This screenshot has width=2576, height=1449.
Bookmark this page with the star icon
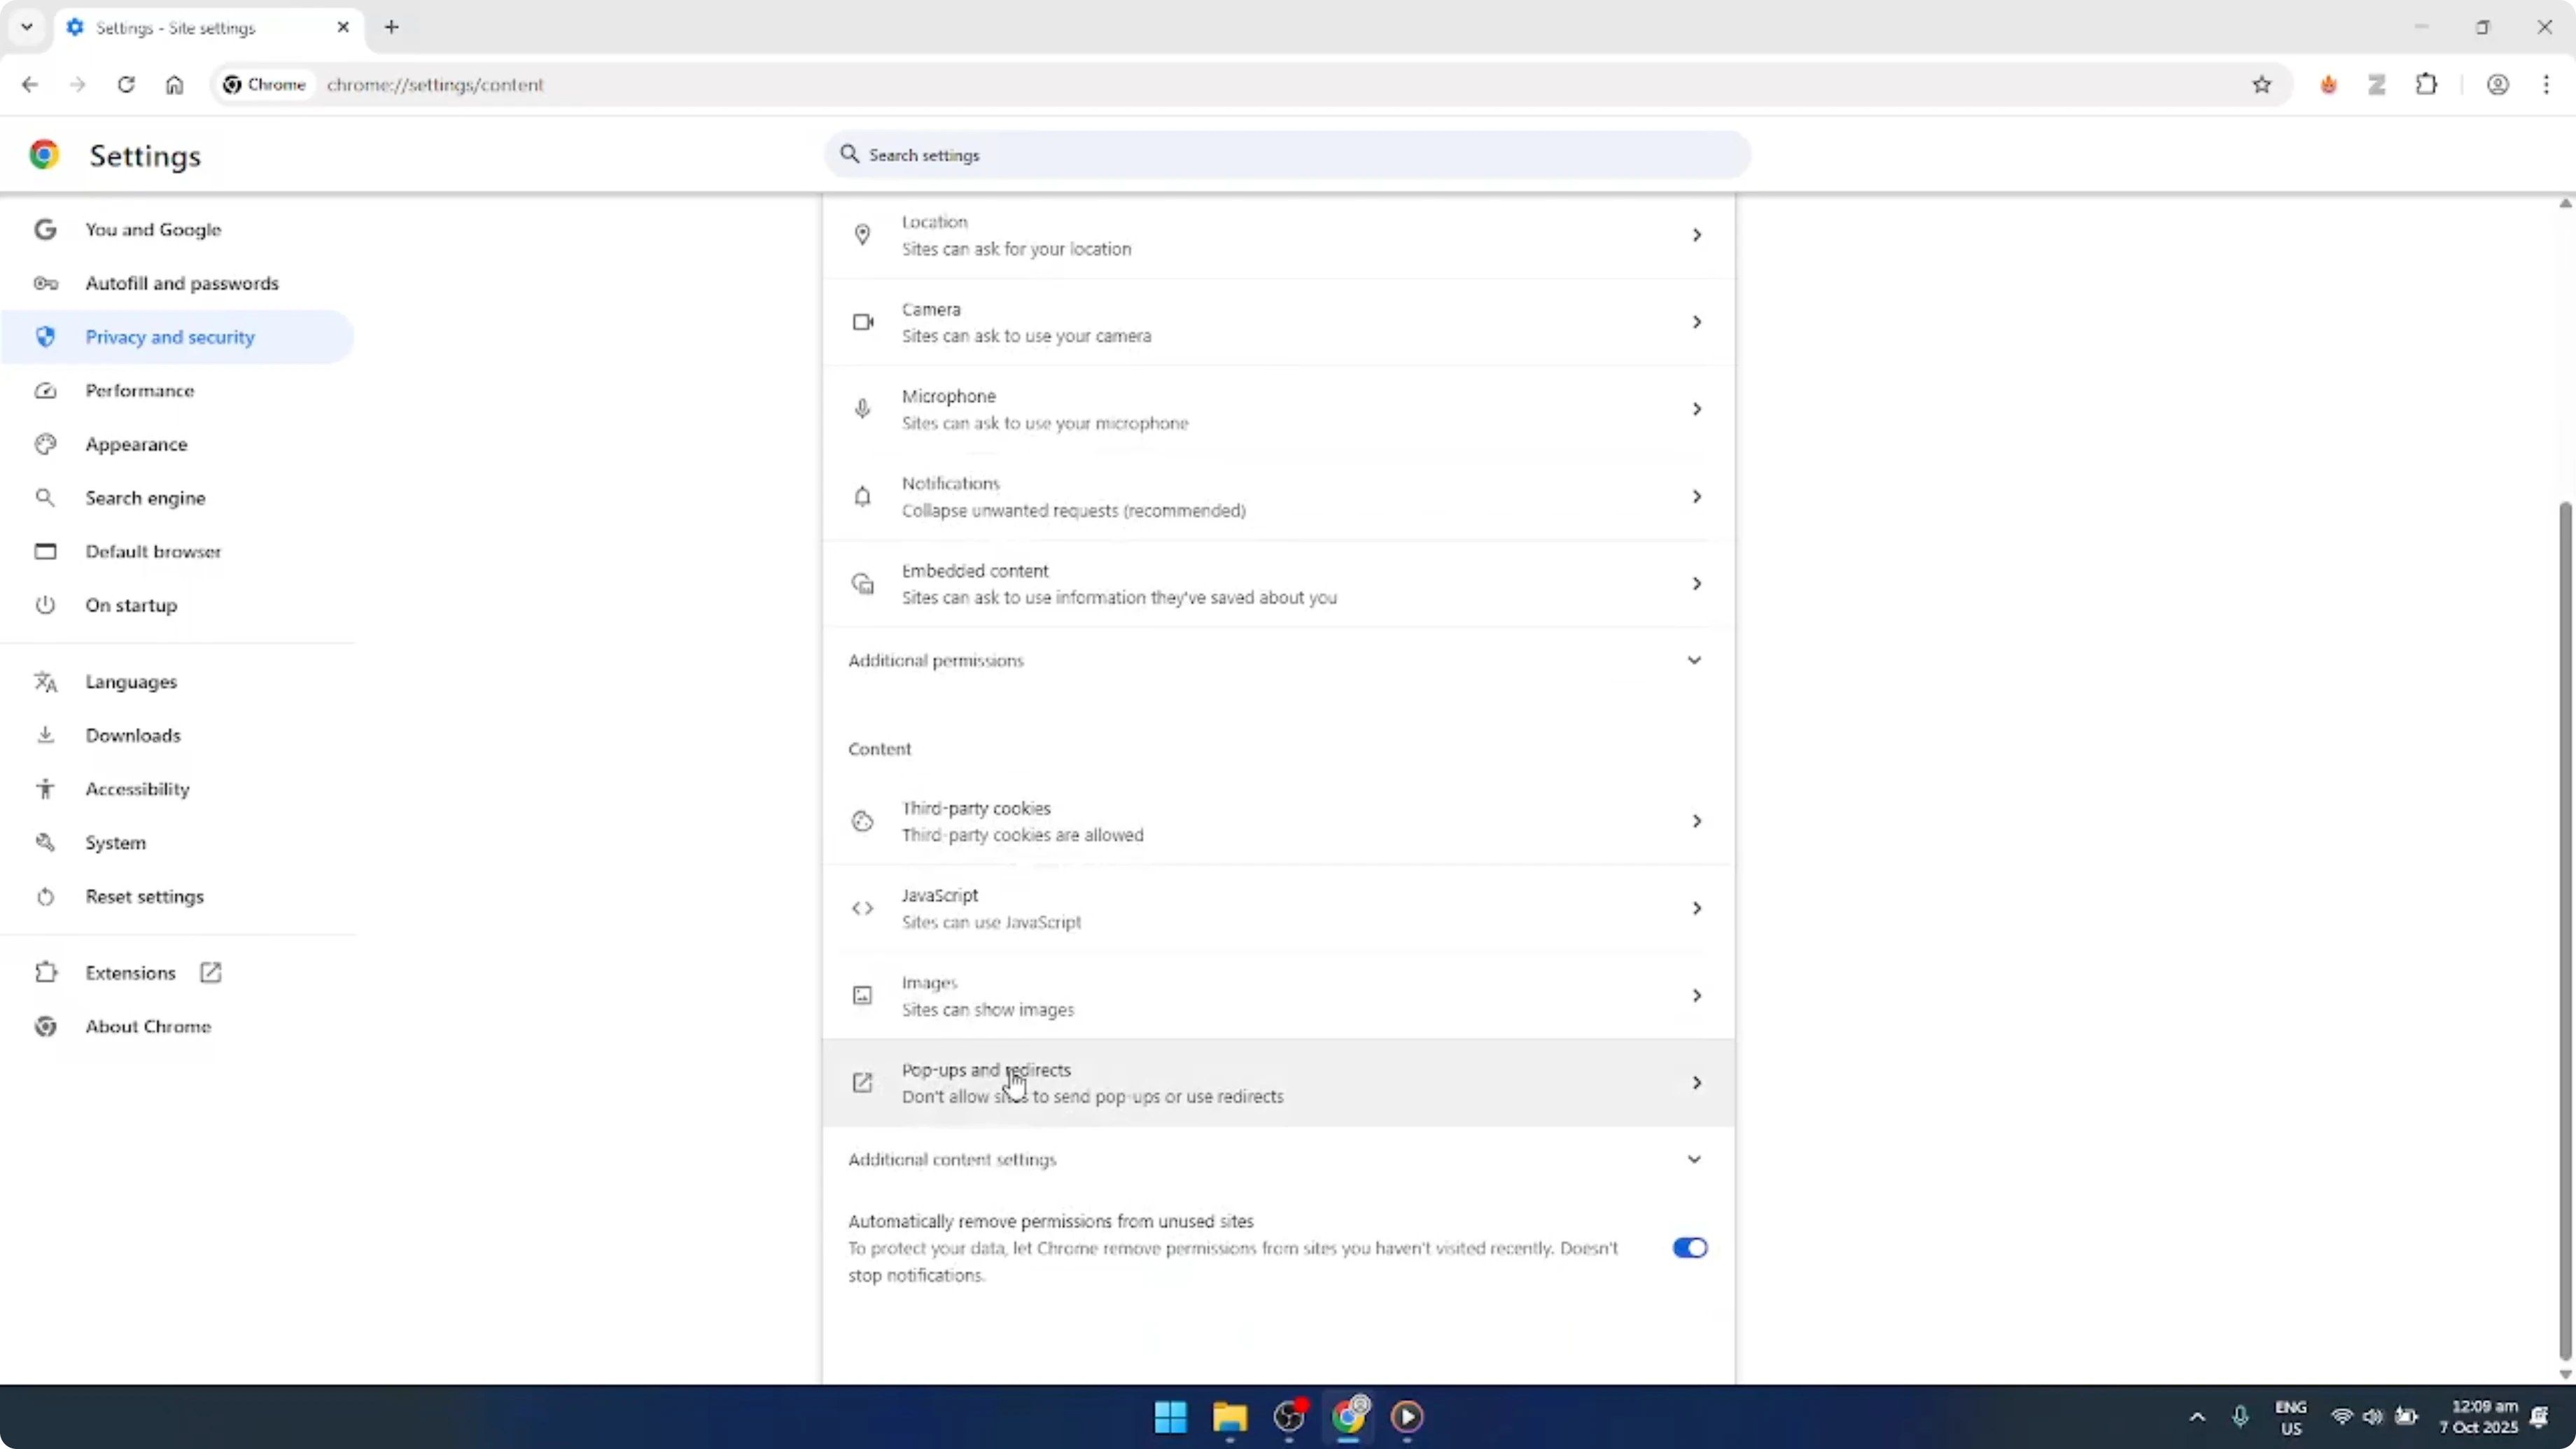(2262, 85)
